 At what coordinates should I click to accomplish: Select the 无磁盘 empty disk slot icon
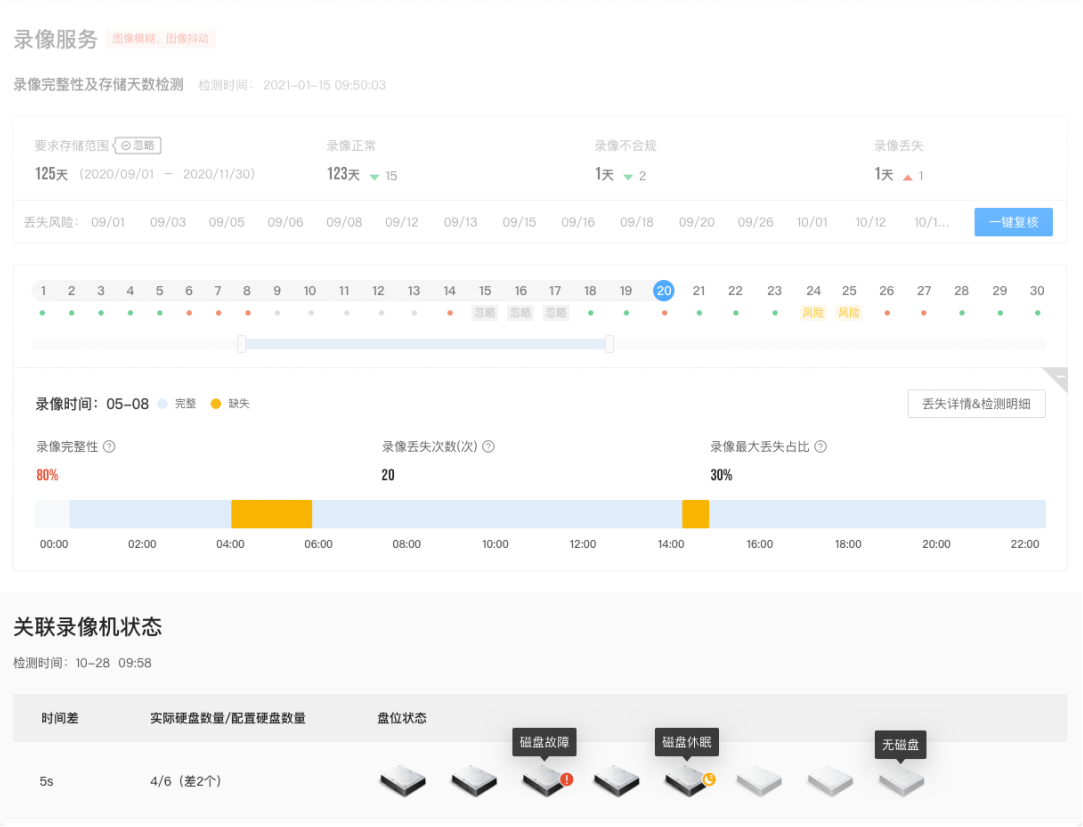[899, 782]
